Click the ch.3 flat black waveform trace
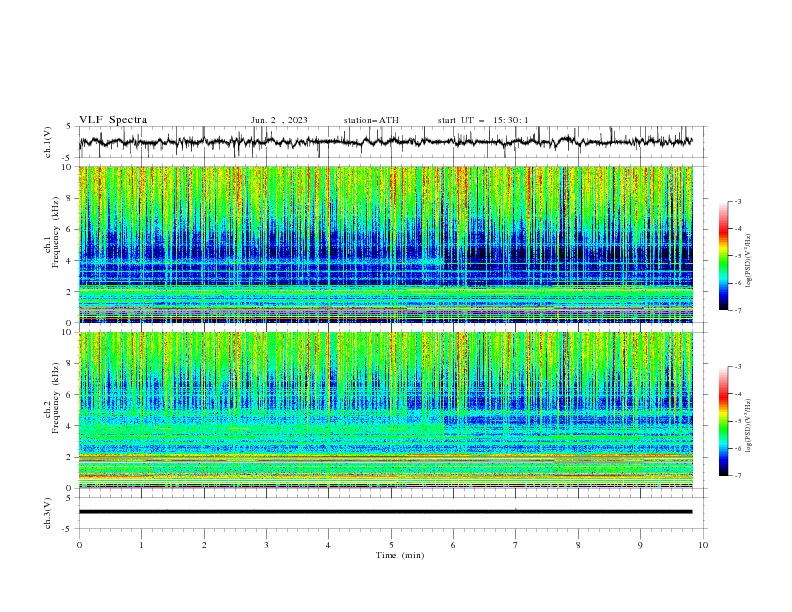The width and height of the screenshot is (792, 612). tap(385, 512)
